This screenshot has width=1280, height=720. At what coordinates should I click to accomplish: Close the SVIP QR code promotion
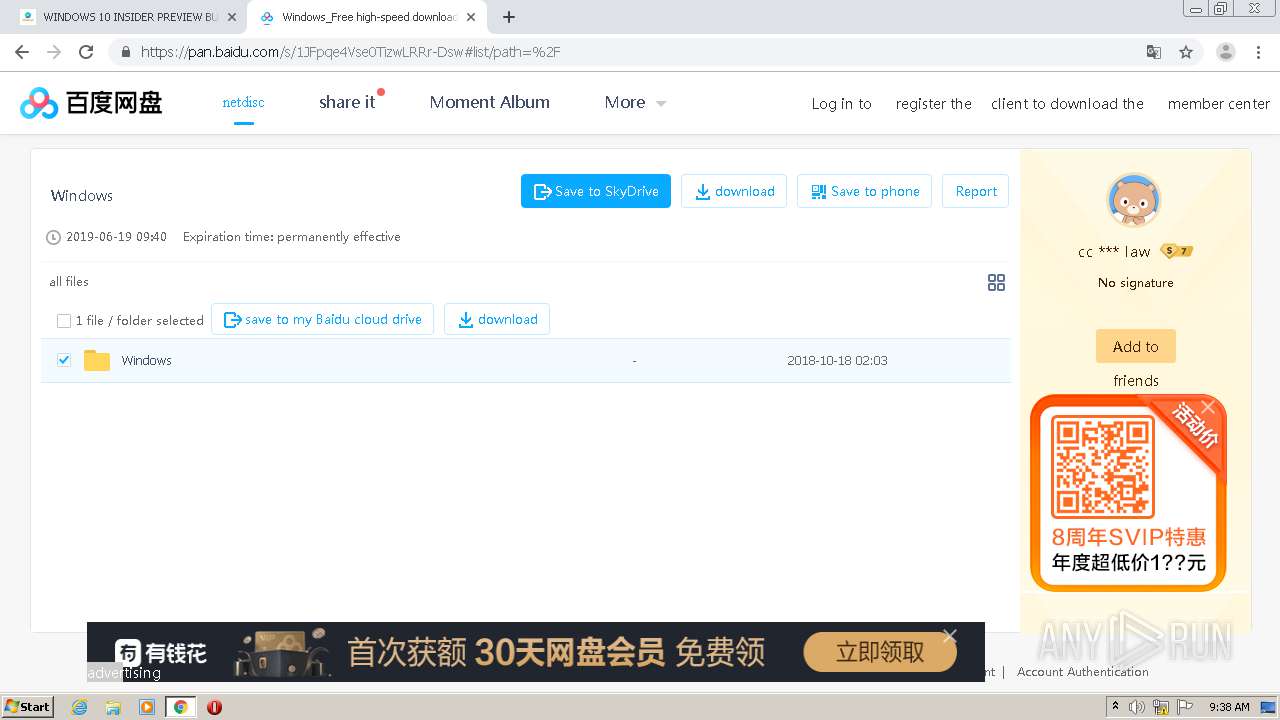(x=1208, y=406)
